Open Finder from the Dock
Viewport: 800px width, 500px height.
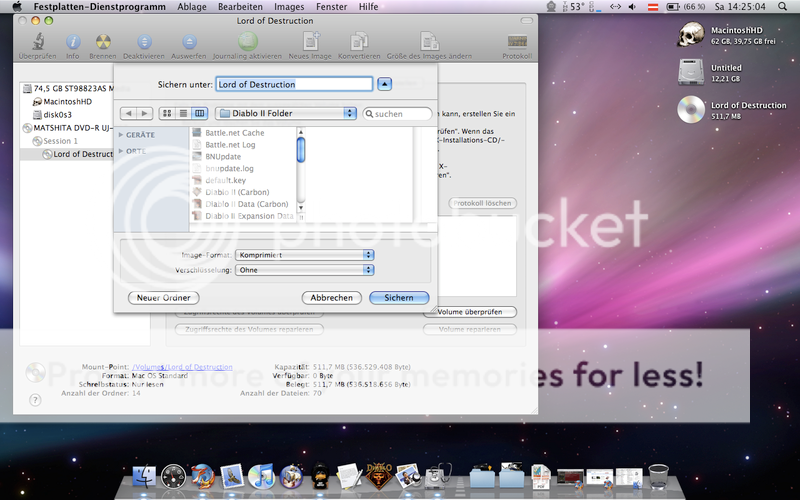click(x=146, y=476)
